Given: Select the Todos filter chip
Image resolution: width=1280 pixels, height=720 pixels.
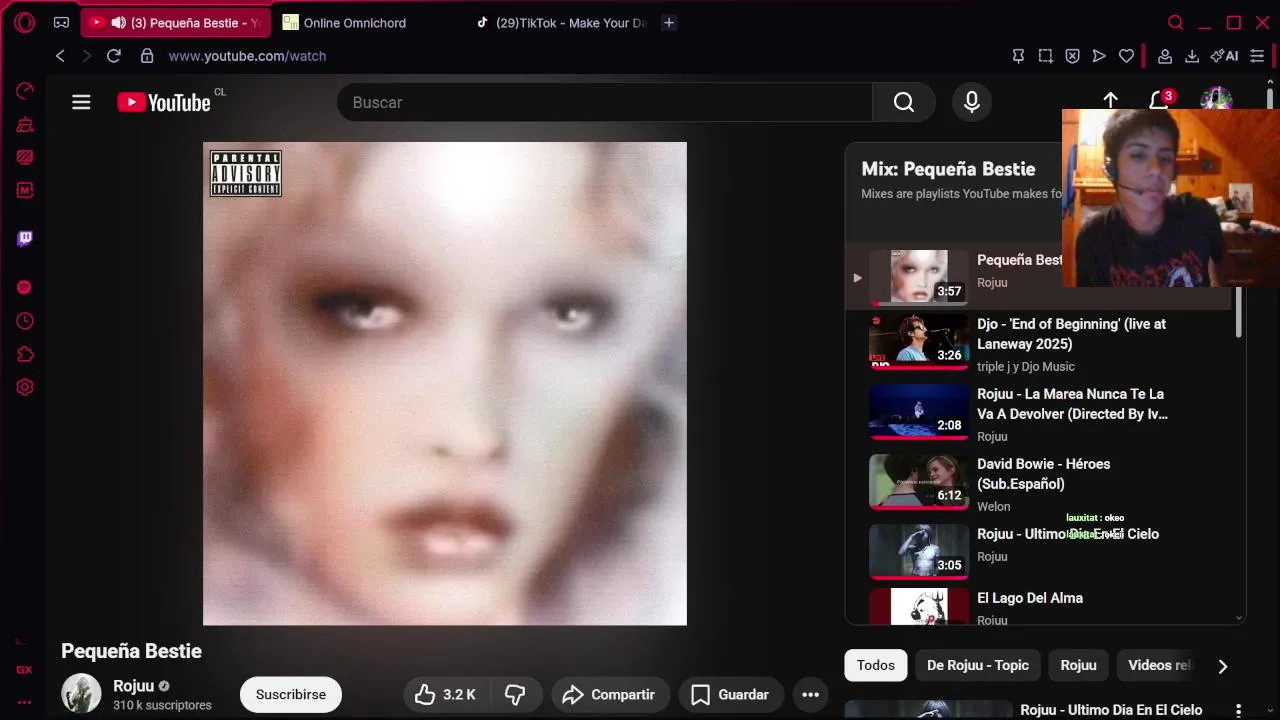Looking at the screenshot, I should (x=876, y=665).
